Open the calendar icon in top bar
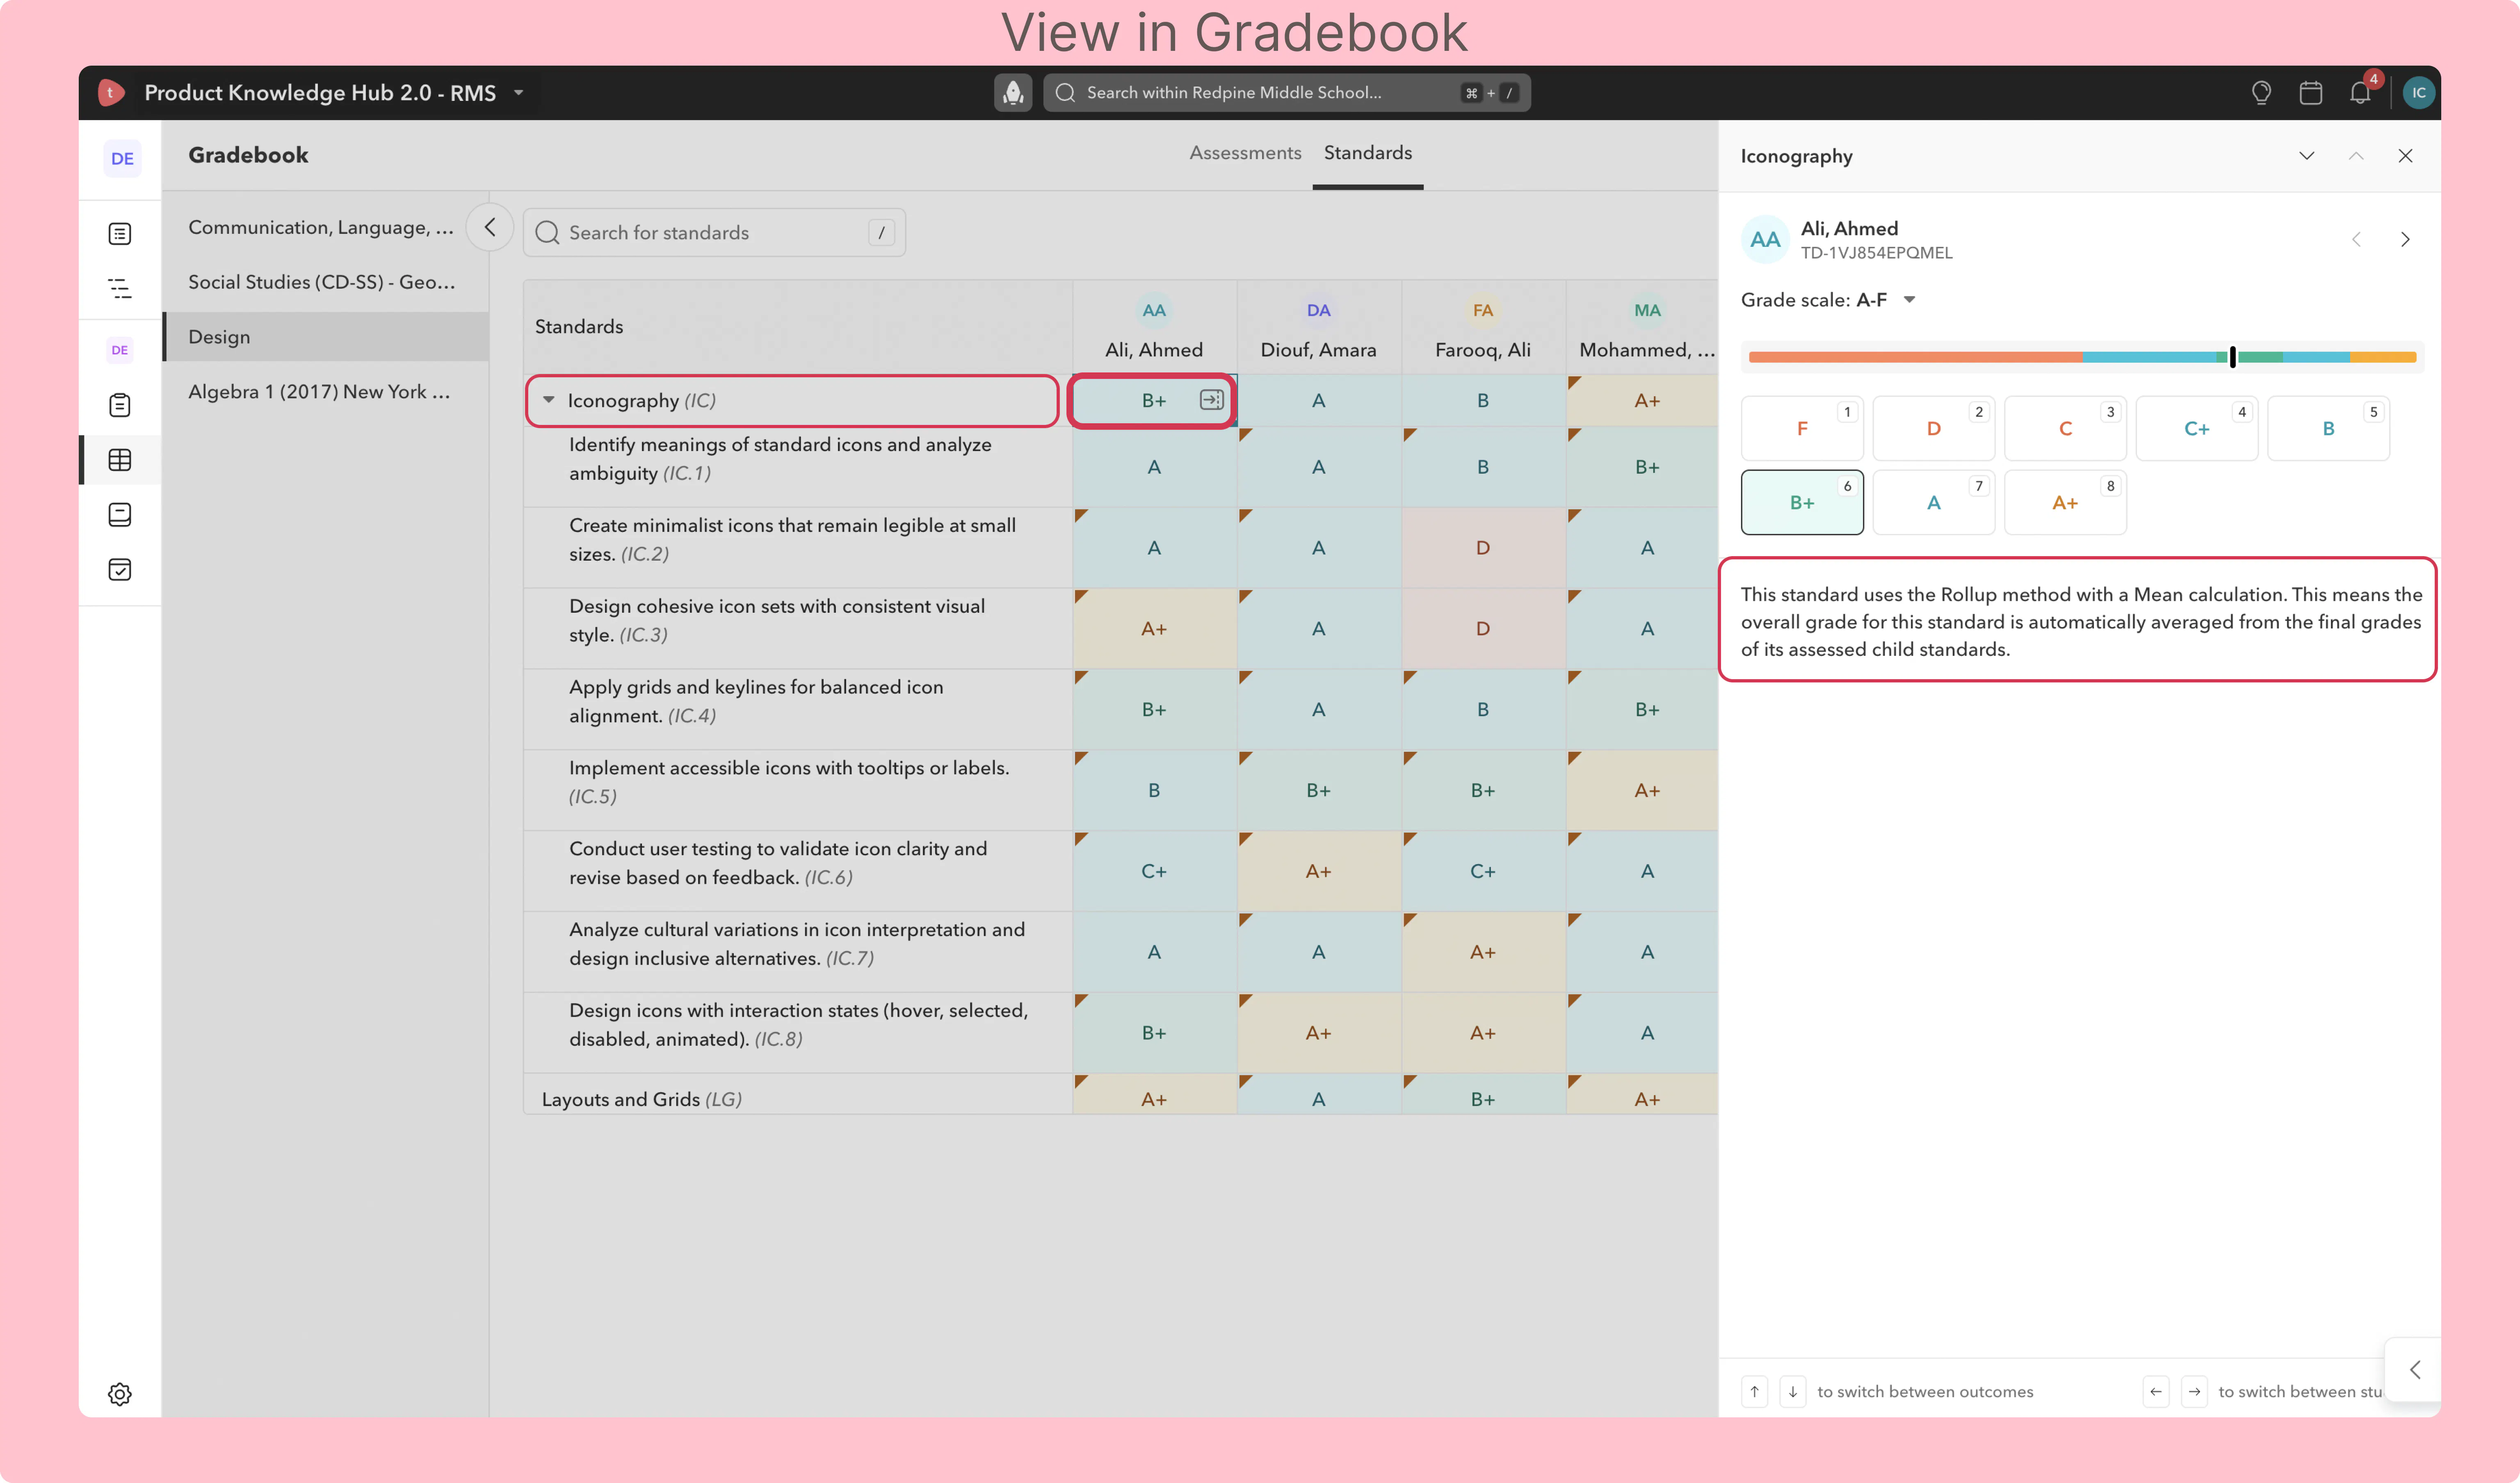This screenshot has height=1483, width=2520. (2310, 93)
